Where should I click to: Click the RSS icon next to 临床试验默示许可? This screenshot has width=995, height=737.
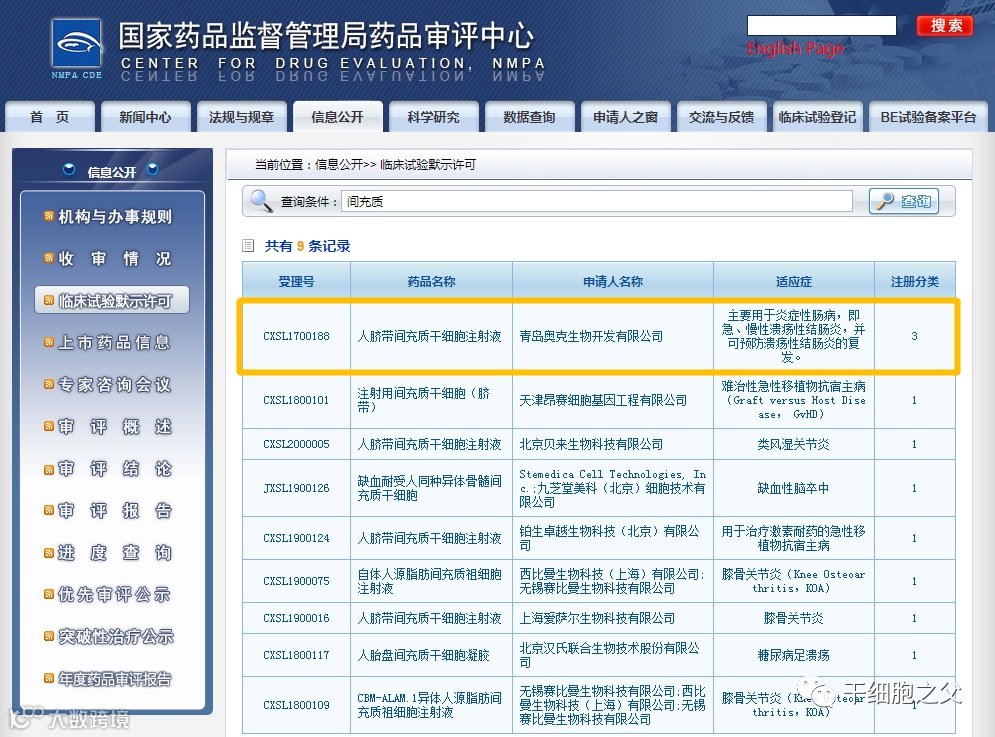(49, 300)
